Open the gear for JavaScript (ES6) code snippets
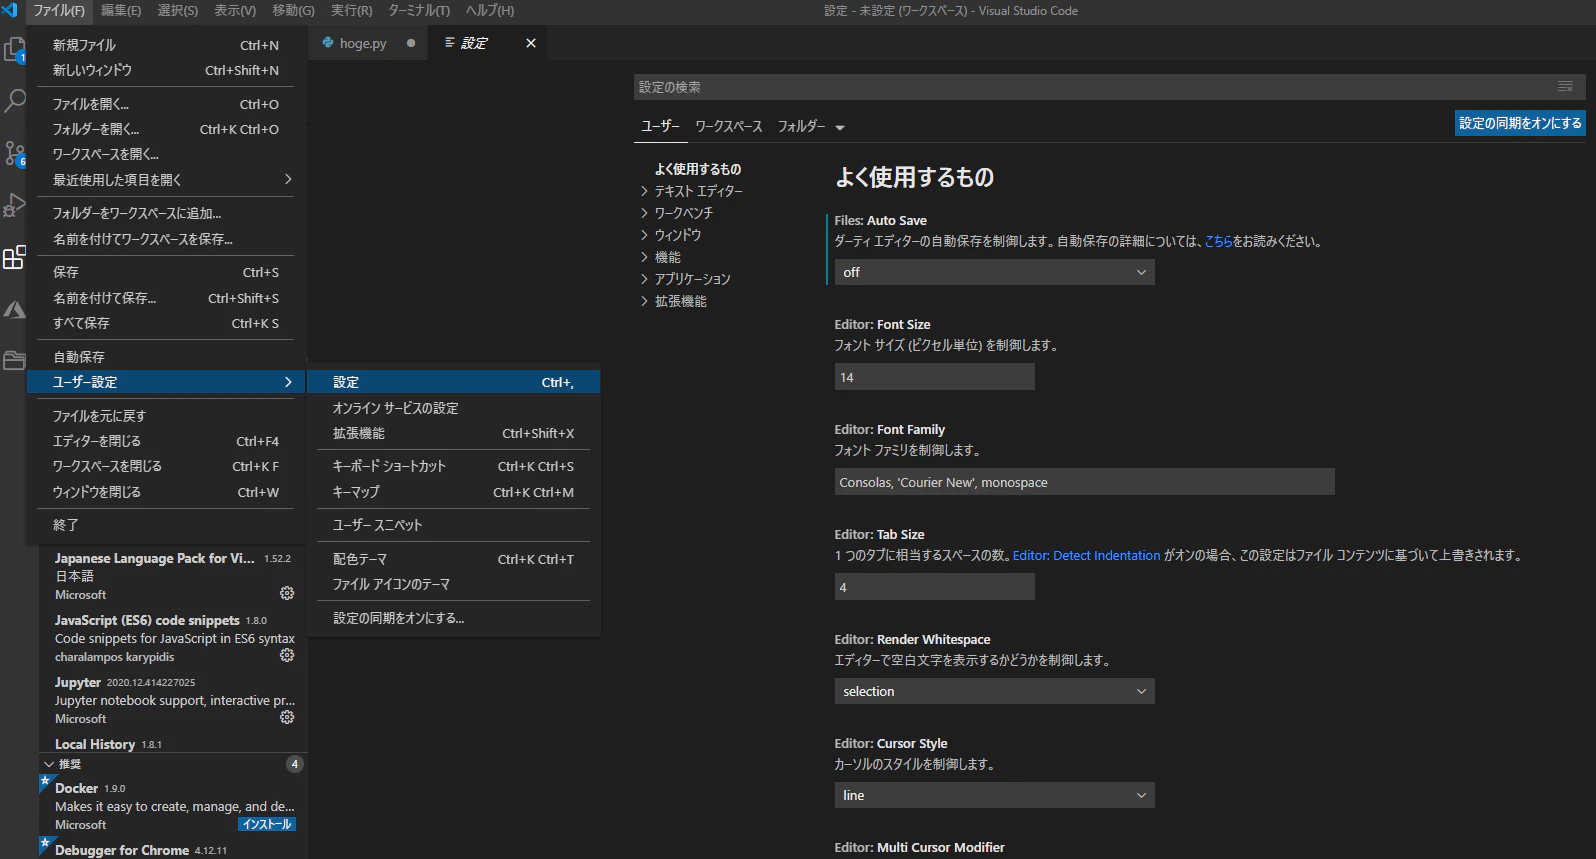The width and height of the screenshot is (1596, 859). 287,655
